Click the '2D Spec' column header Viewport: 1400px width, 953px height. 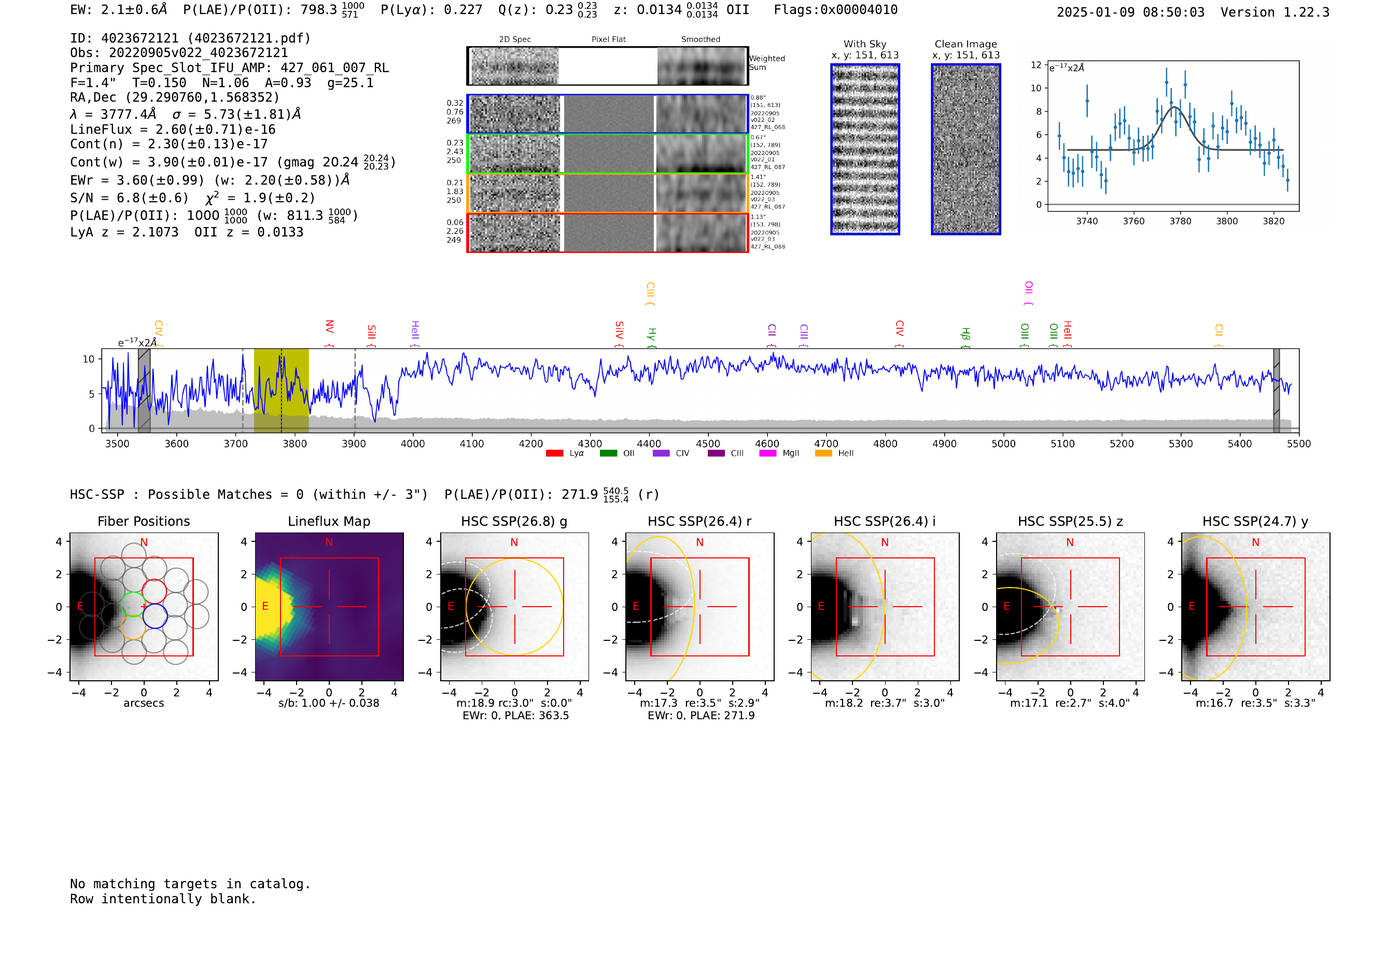coord(514,40)
